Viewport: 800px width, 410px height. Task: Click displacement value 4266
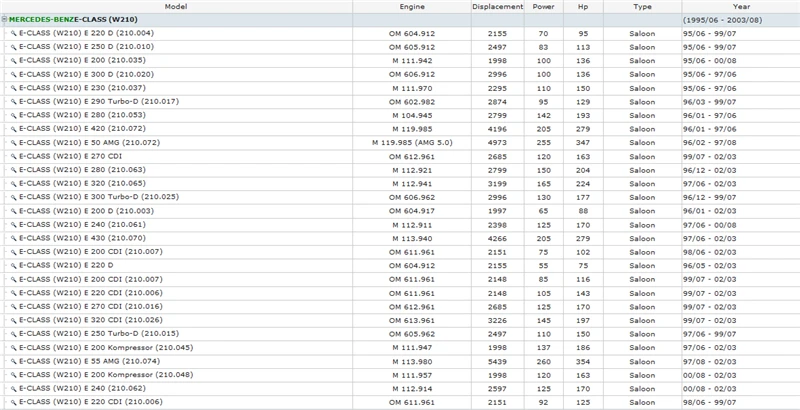click(x=497, y=238)
